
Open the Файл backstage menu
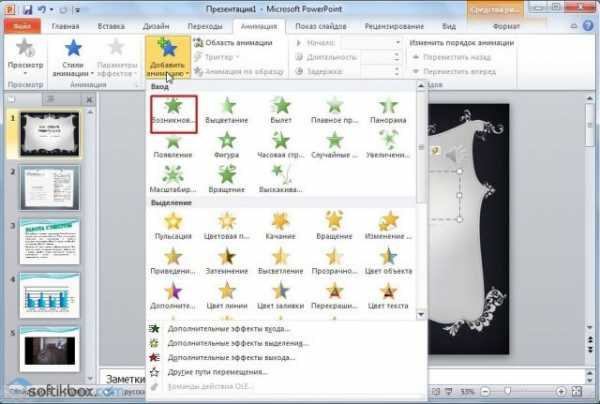23,26
